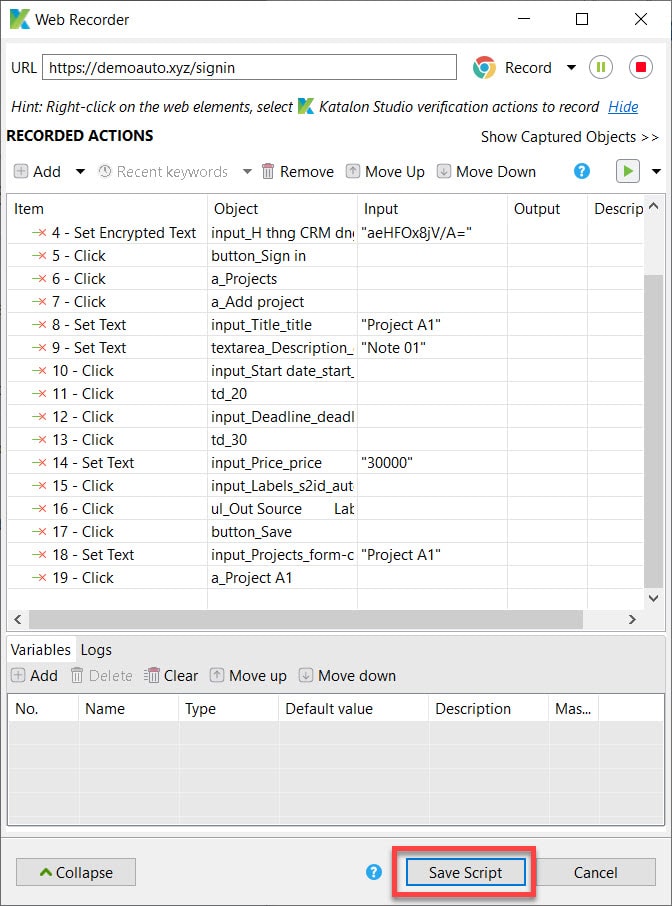672x906 pixels.
Task: Select step 18 - Set Text
Action: coord(325,555)
